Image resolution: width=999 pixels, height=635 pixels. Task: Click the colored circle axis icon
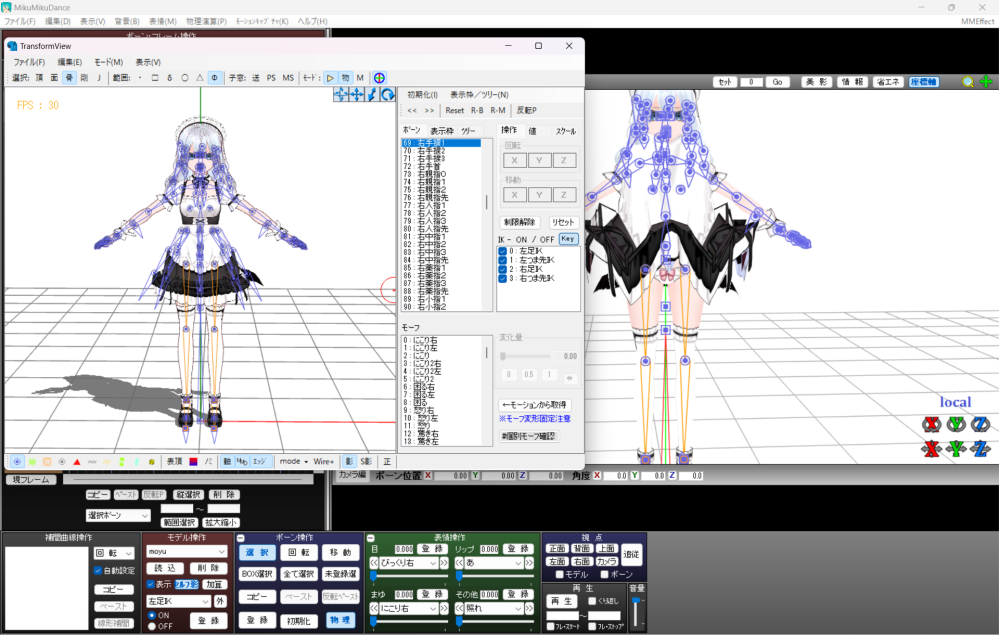tap(379, 78)
